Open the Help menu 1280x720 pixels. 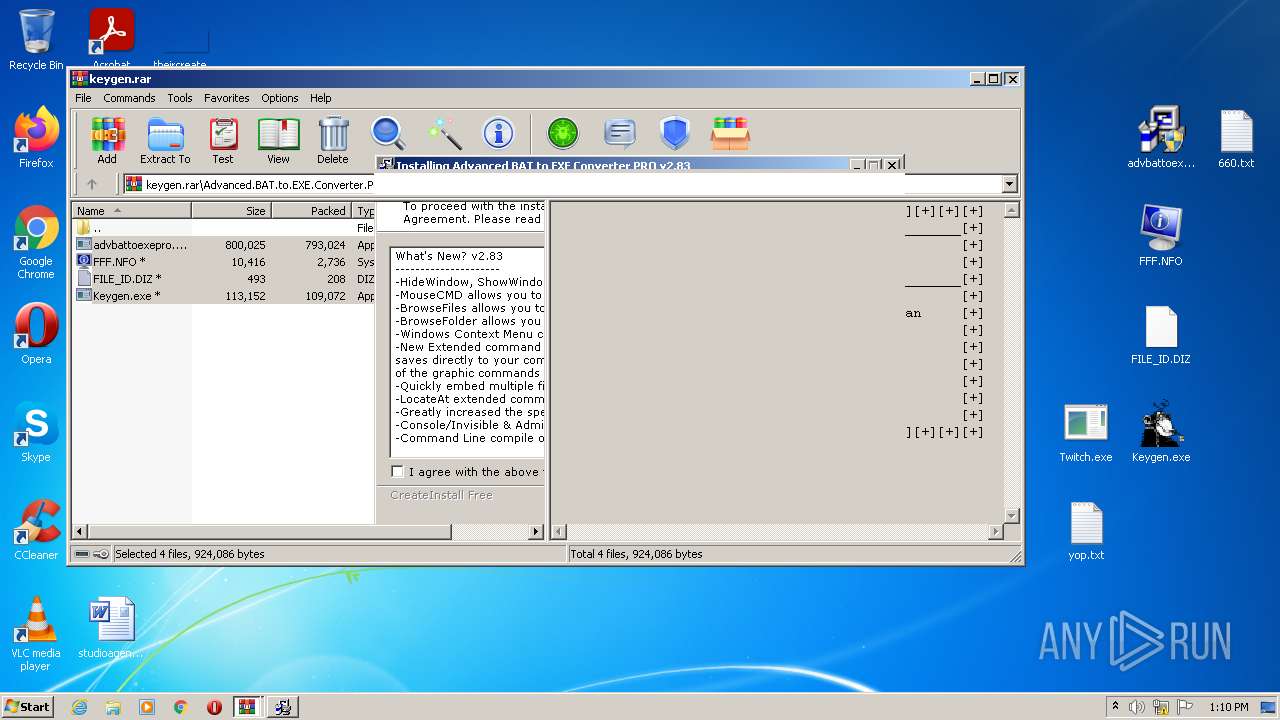320,98
